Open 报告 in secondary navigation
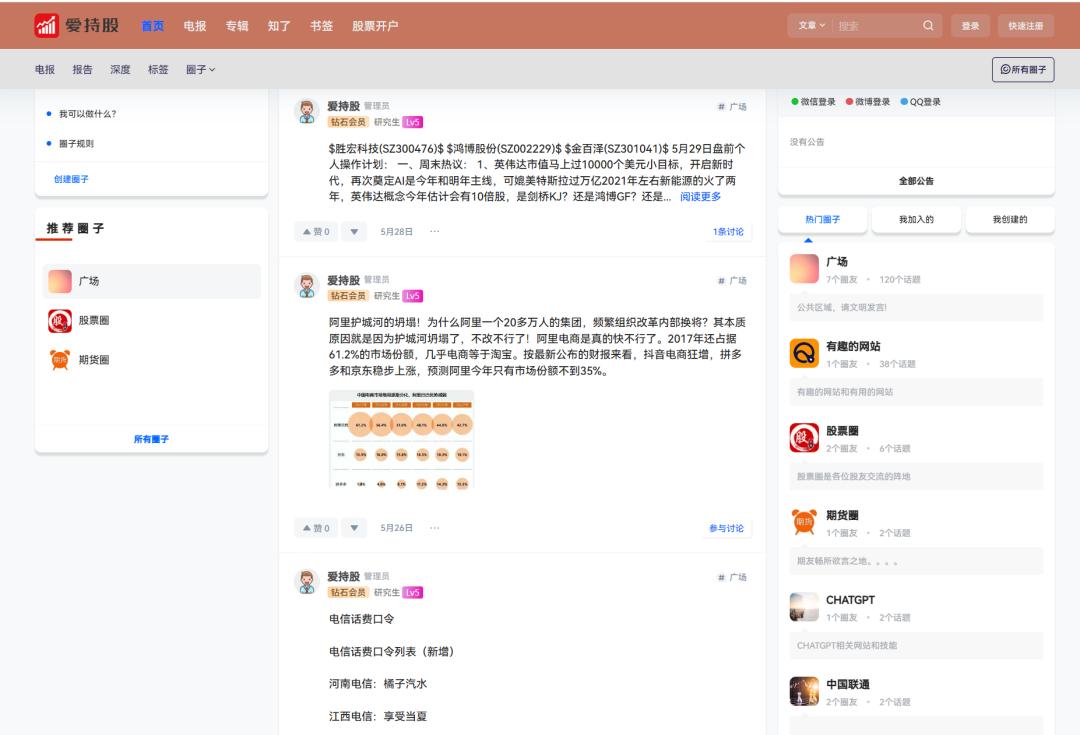The width and height of the screenshot is (1080, 735). [83, 70]
